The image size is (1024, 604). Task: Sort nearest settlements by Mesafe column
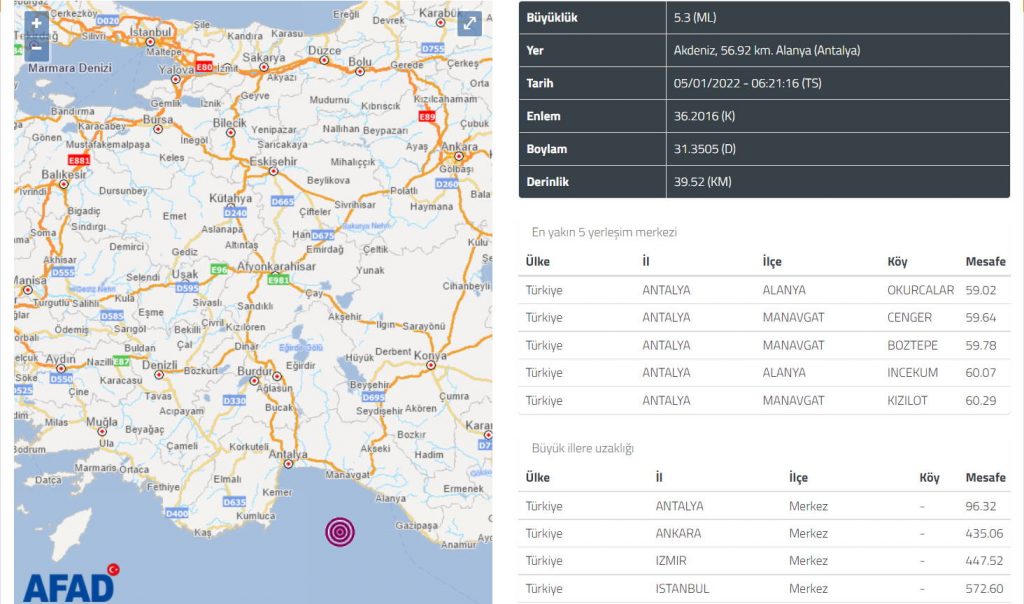click(x=984, y=261)
